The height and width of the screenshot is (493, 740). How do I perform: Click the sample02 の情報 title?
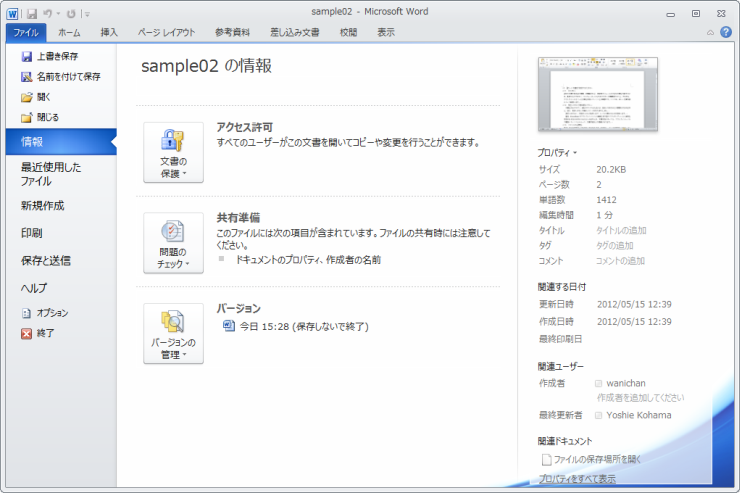click(x=207, y=66)
